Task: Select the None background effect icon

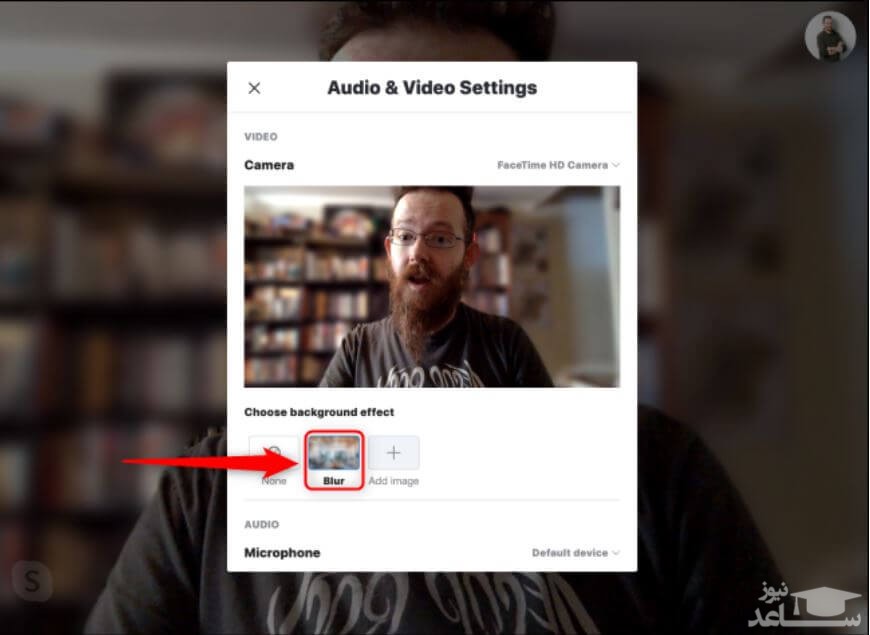Action: click(x=274, y=454)
